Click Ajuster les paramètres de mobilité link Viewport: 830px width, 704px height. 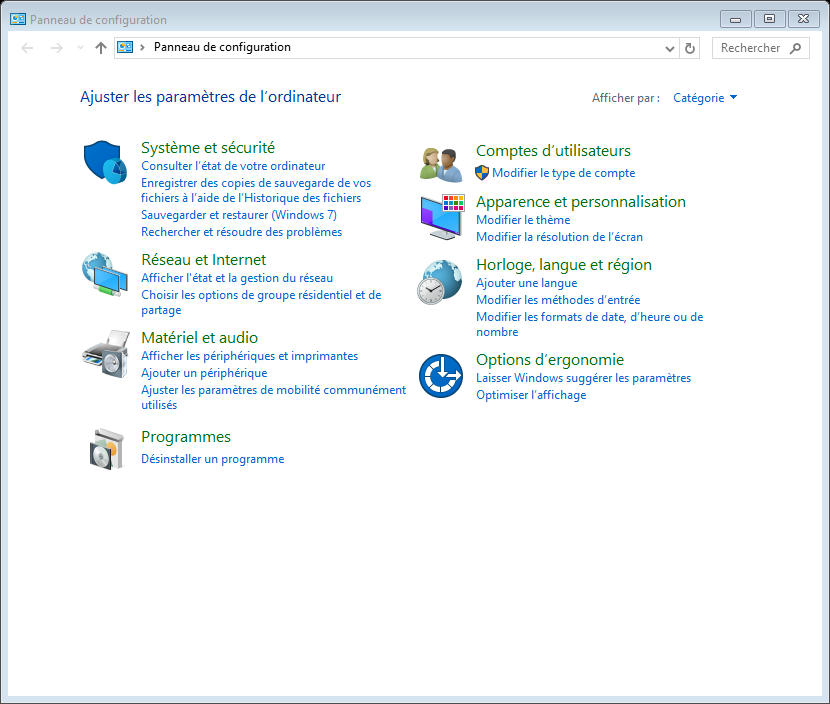(x=273, y=398)
